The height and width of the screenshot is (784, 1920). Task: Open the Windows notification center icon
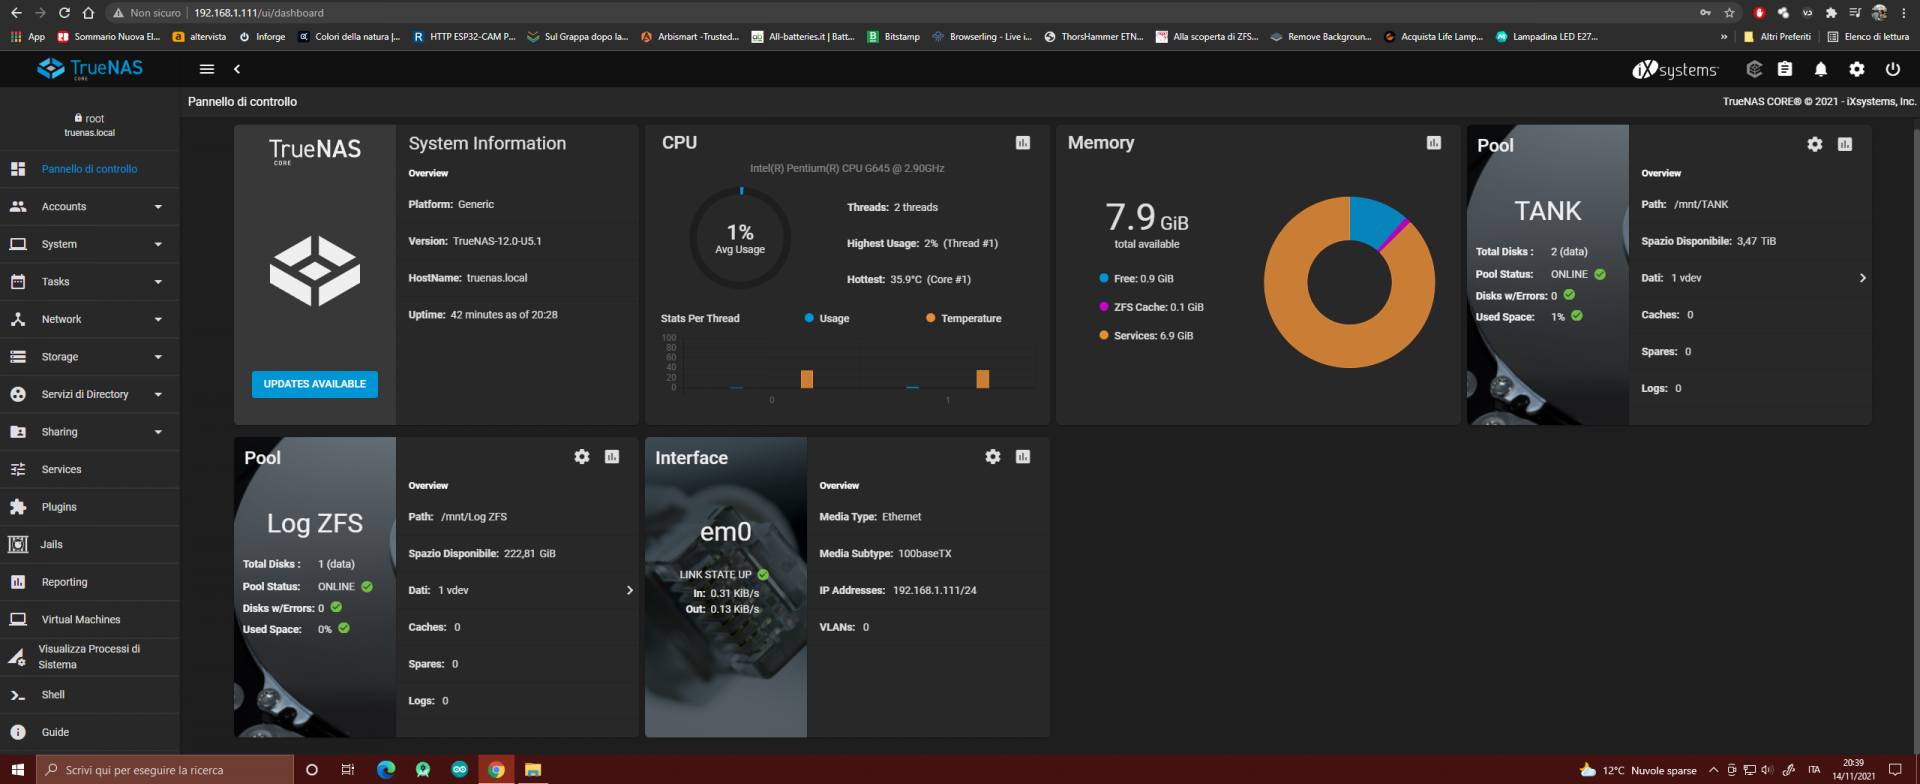click(1894, 770)
